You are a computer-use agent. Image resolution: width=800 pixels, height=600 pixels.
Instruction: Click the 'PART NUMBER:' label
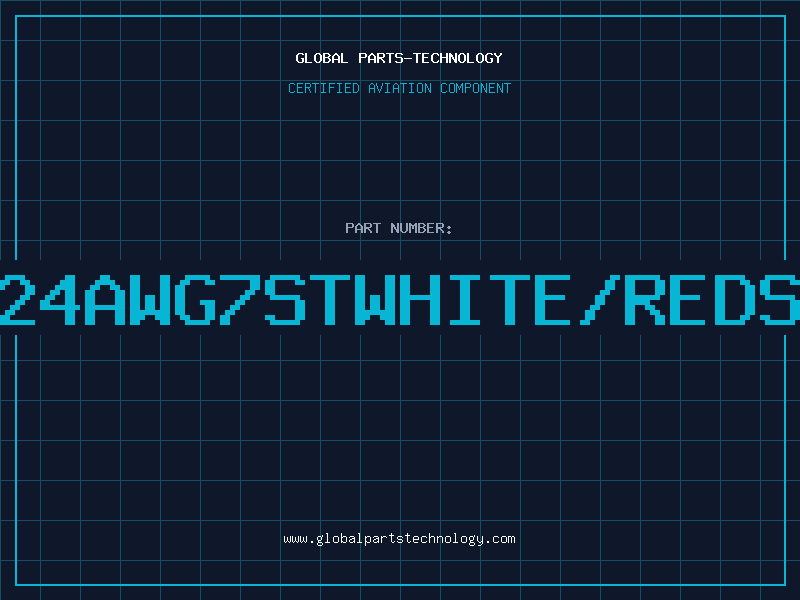point(399,228)
